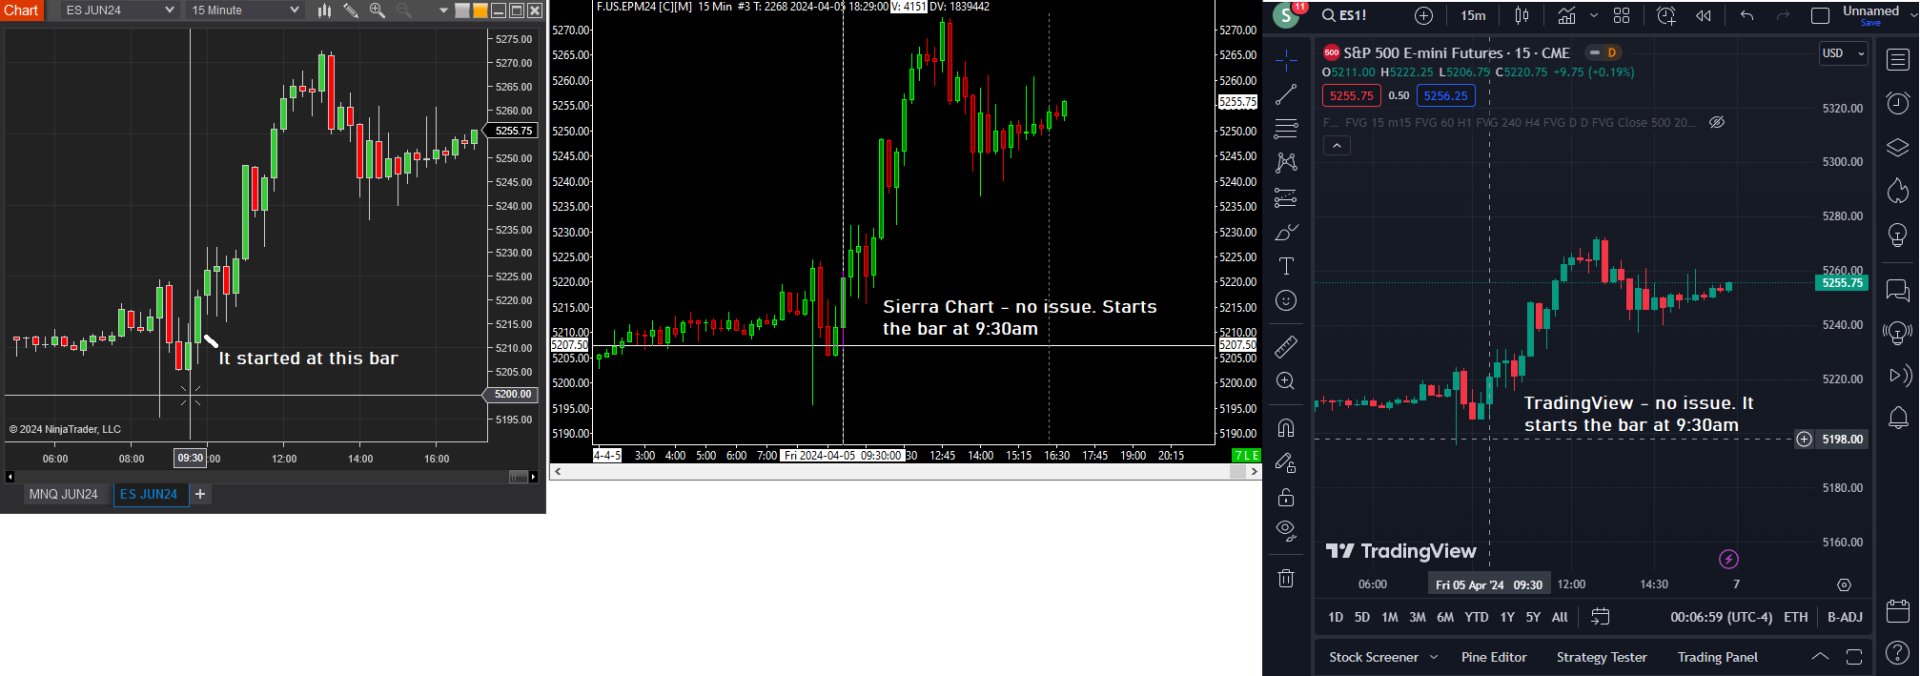Click the bar replay rewind icon
This screenshot has width=1920, height=676.
1703,15
